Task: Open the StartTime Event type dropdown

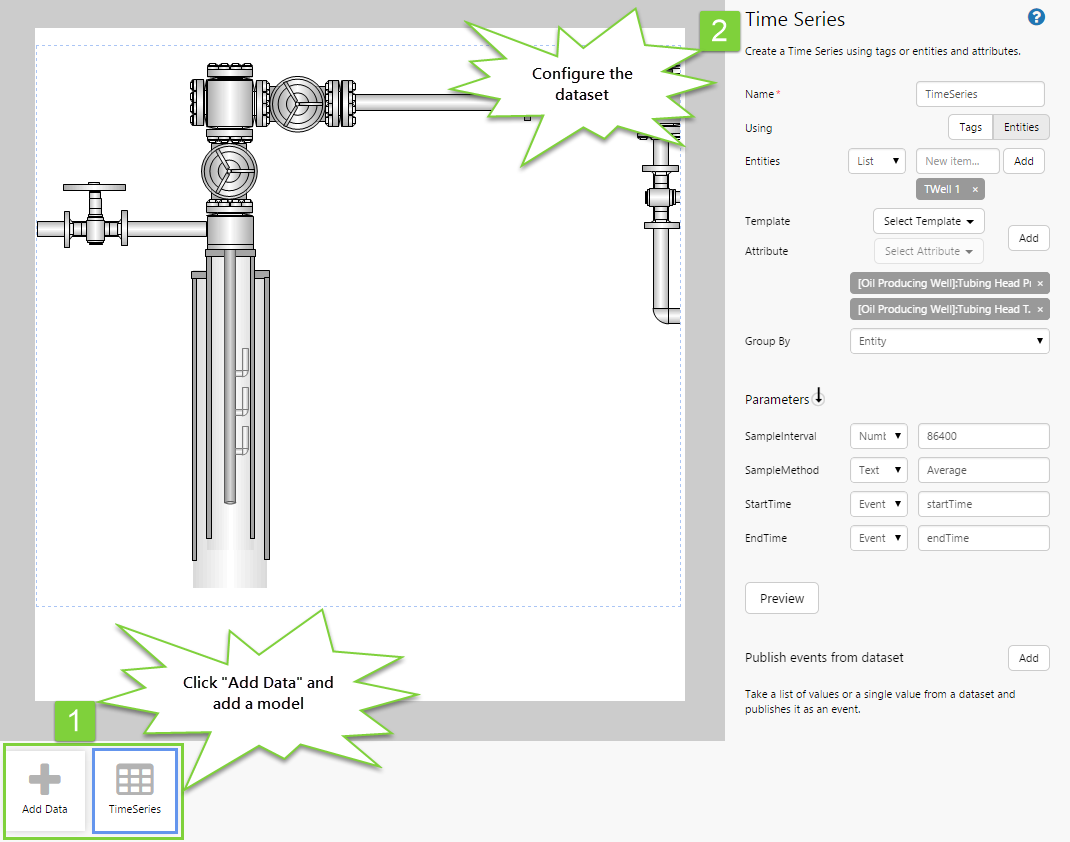Action: pos(878,504)
